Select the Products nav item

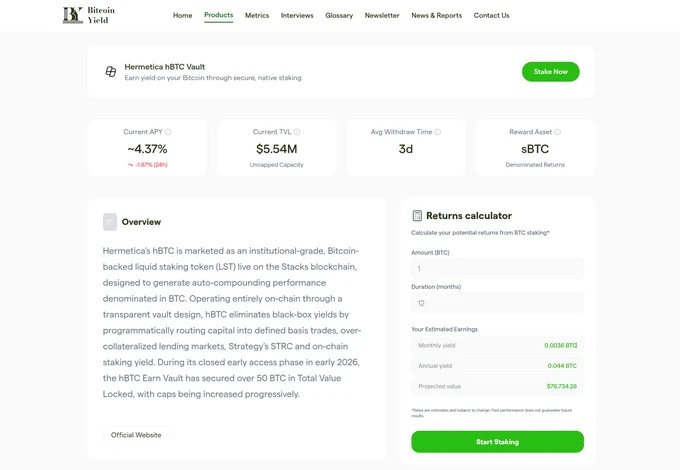click(219, 15)
